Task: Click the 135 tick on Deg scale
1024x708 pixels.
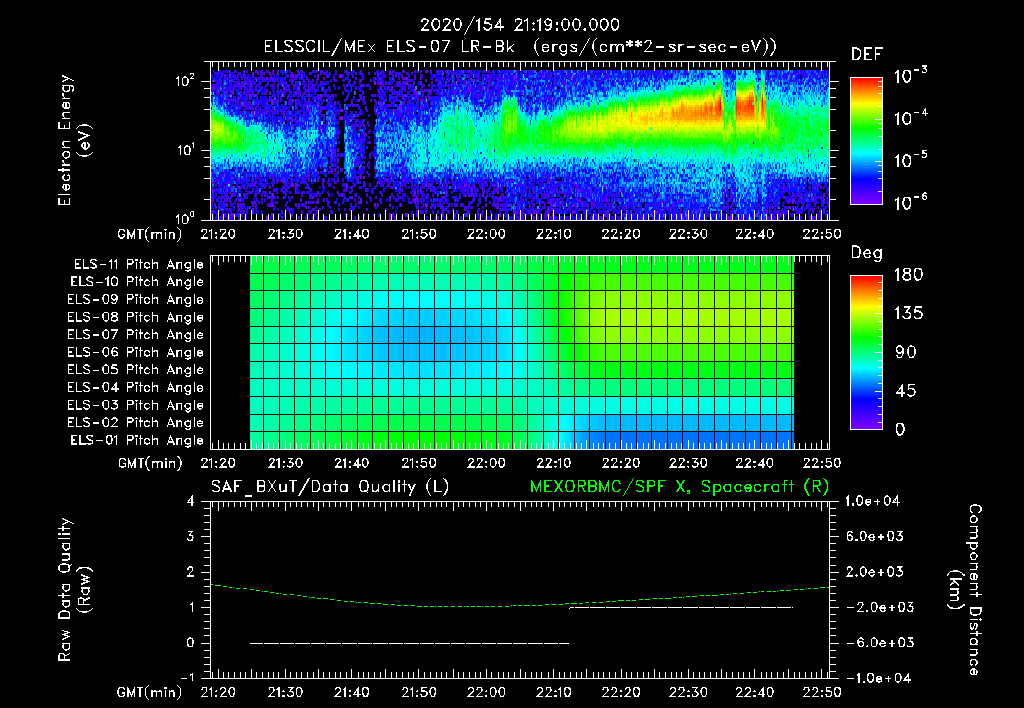Action: coord(909,314)
